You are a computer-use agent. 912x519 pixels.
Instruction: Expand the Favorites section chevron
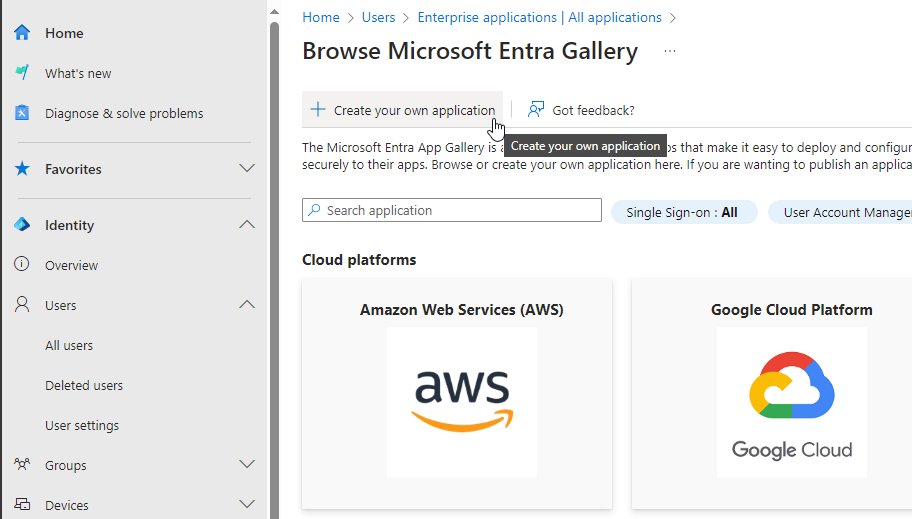coord(247,169)
